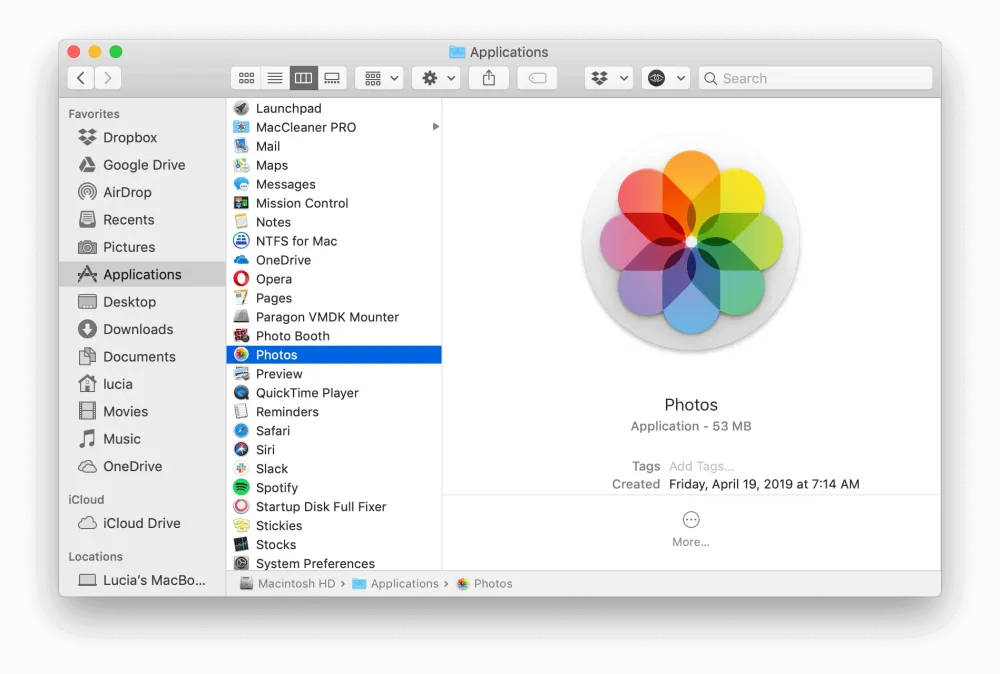The width and height of the screenshot is (1000, 674).
Task: Open the Dropbox toolbar dropdown
Action: (608, 78)
